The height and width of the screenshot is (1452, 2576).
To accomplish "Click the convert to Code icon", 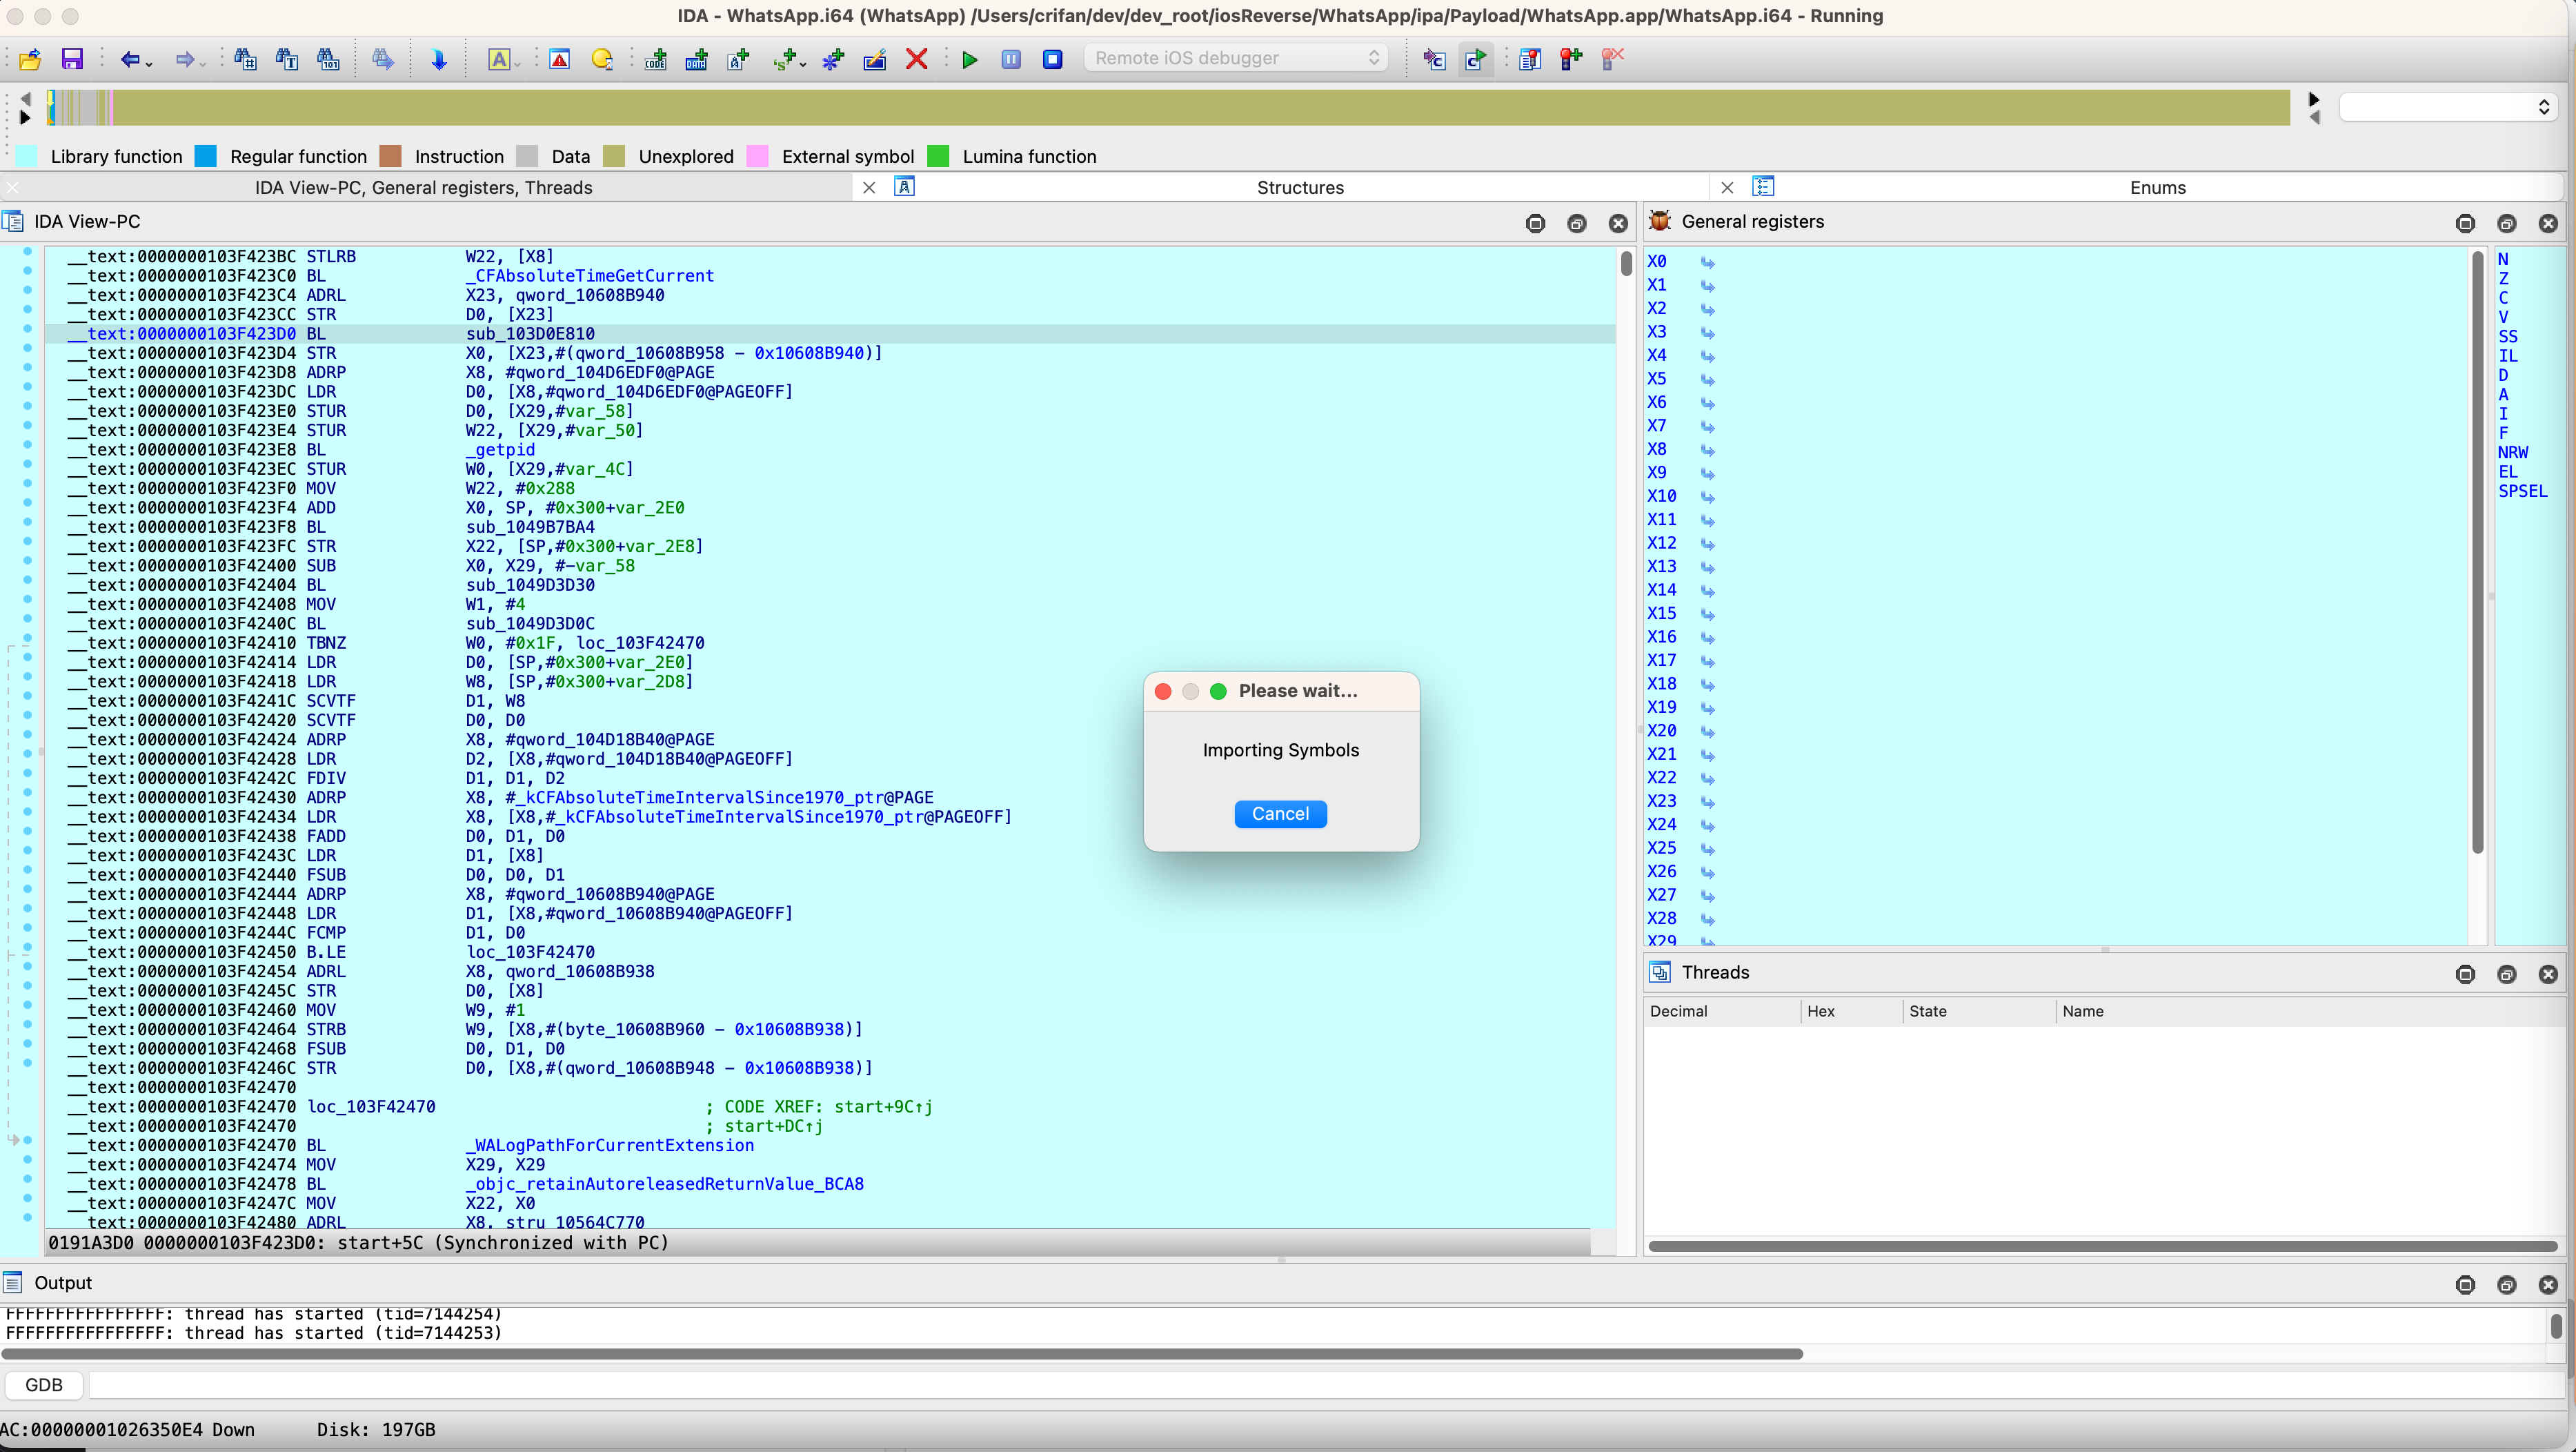I will (x=656, y=59).
